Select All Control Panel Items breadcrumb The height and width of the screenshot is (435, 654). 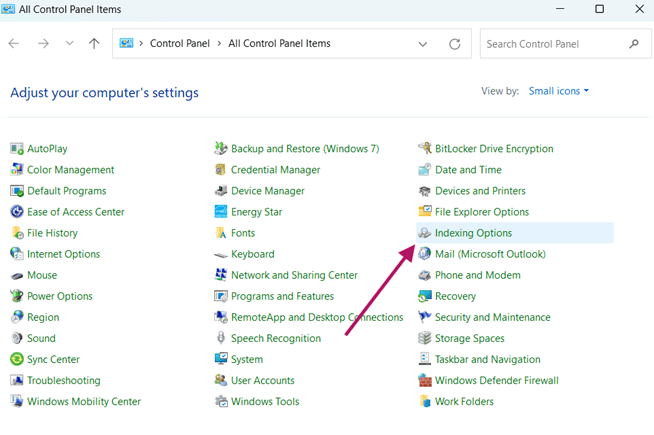click(x=279, y=43)
